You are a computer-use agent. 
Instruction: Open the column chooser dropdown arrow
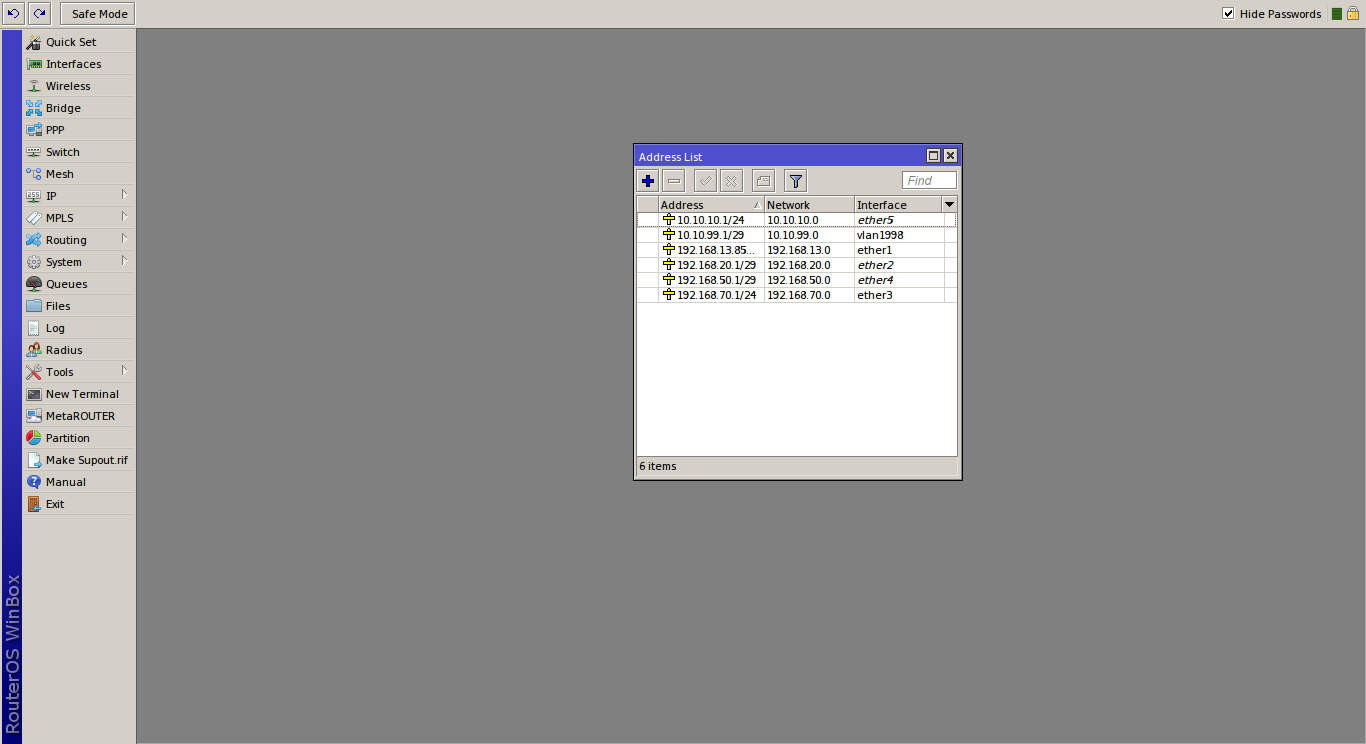950,204
